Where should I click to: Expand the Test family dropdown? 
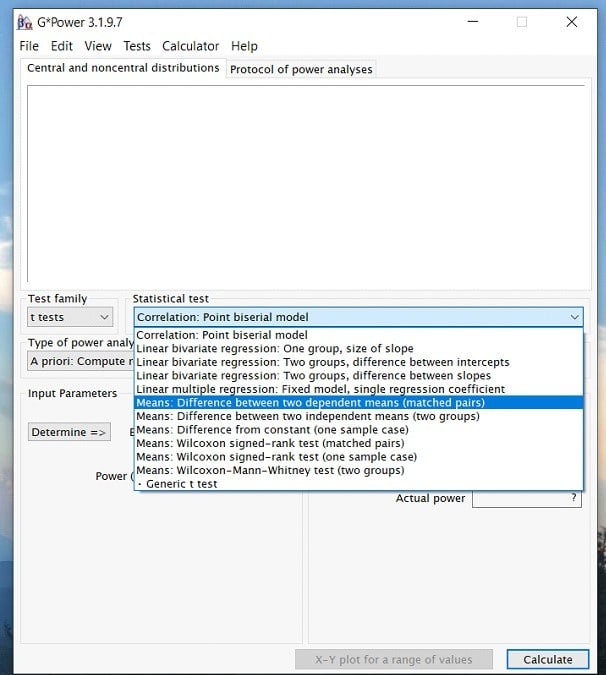pyautogui.click(x=70, y=317)
